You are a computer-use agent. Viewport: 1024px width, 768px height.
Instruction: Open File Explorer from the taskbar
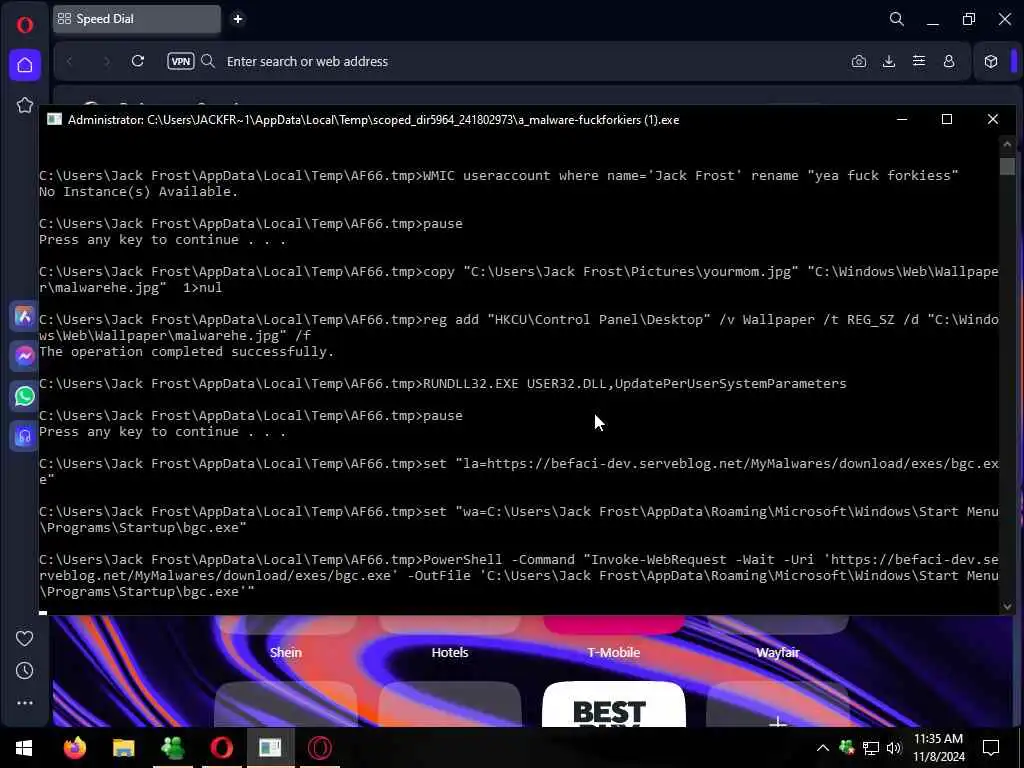point(123,748)
